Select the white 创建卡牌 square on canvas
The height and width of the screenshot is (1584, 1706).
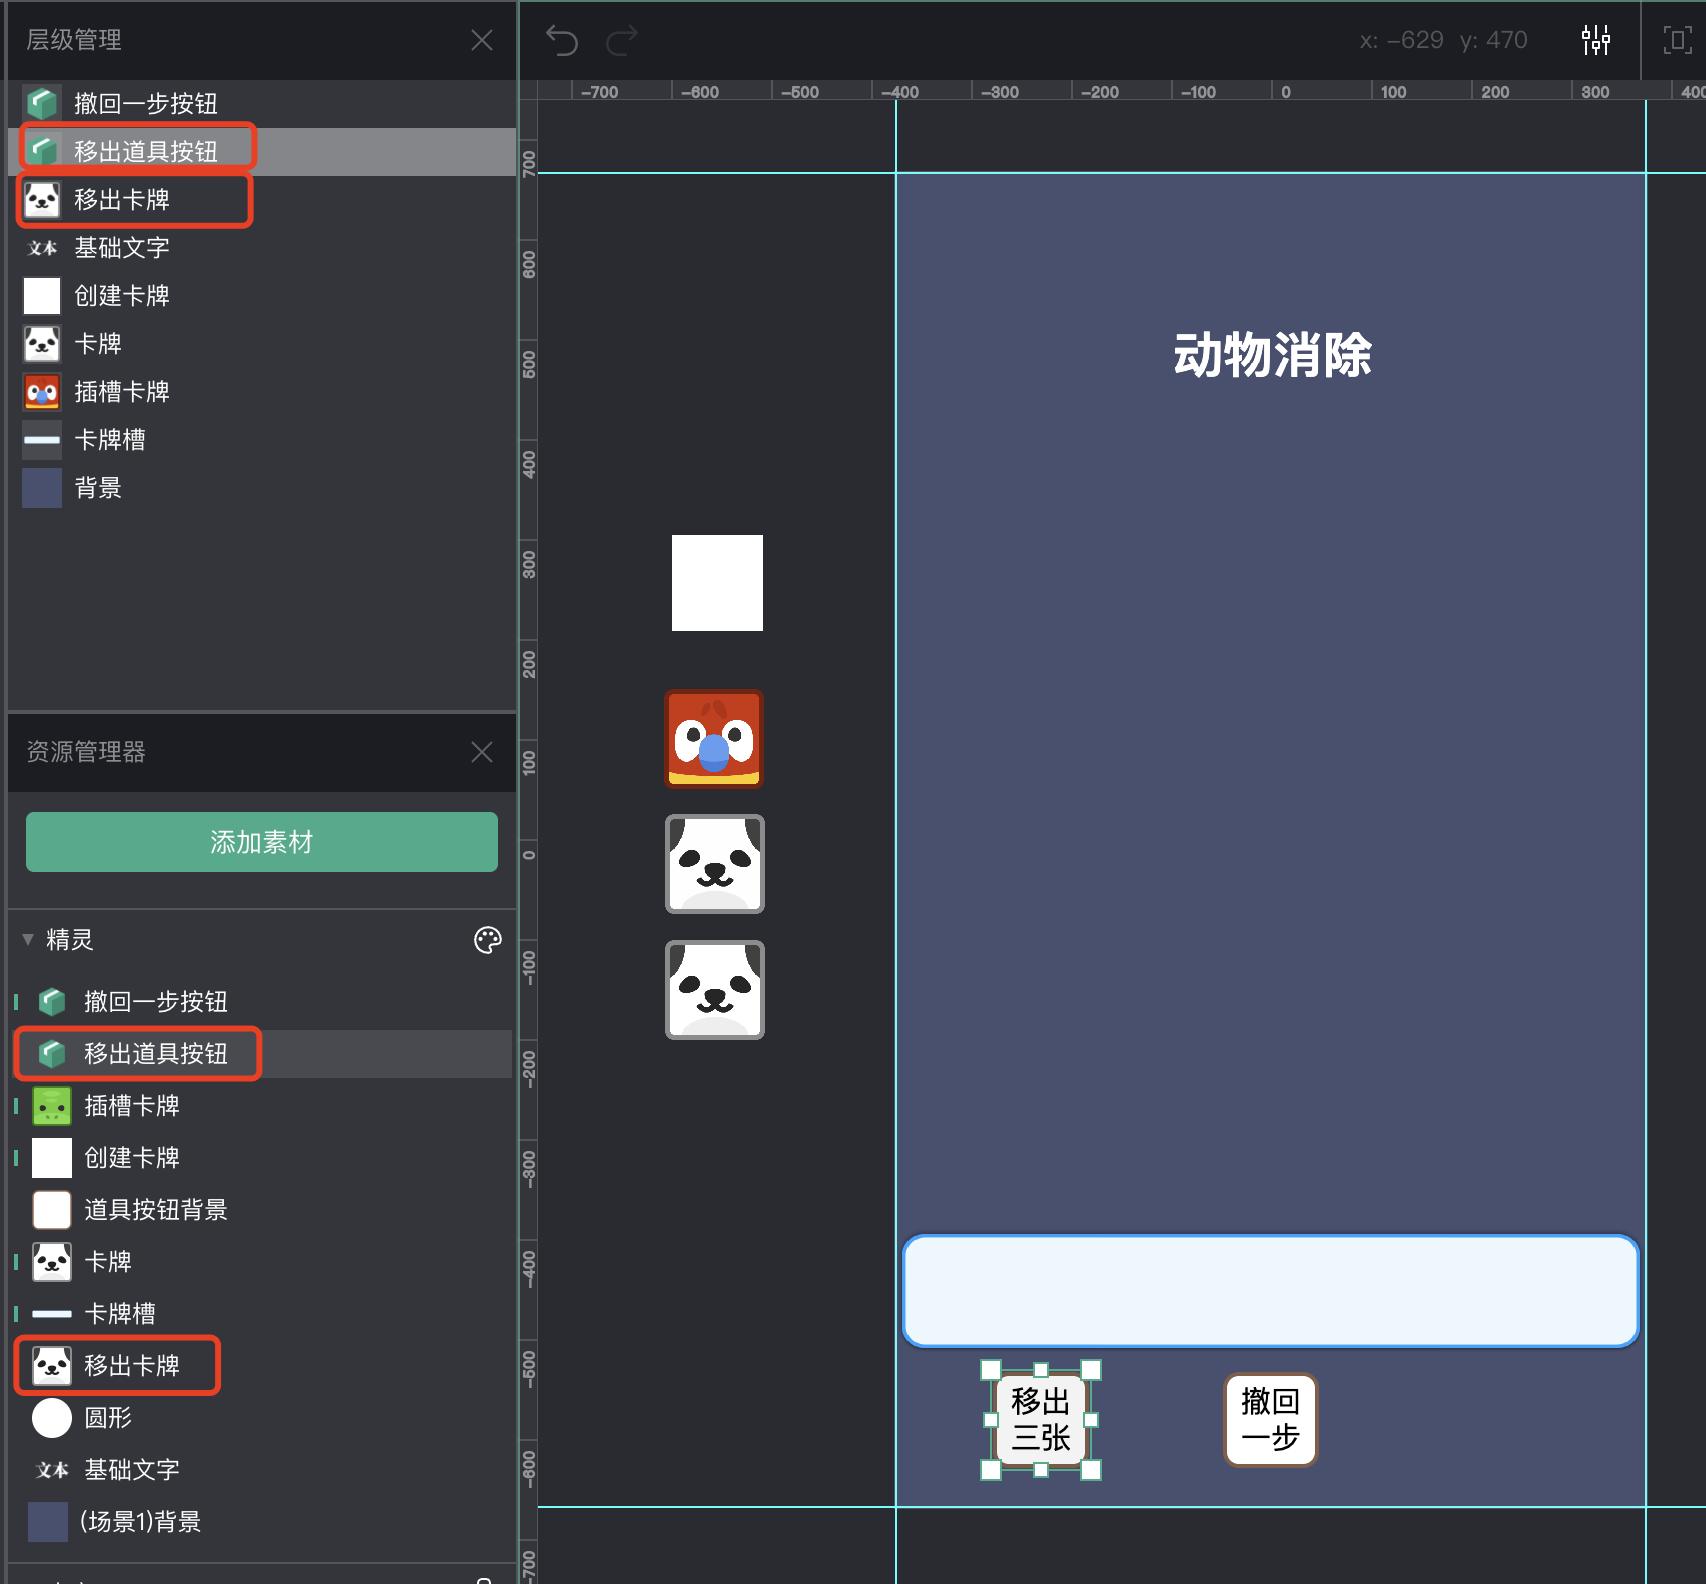click(x=716, y=582)
